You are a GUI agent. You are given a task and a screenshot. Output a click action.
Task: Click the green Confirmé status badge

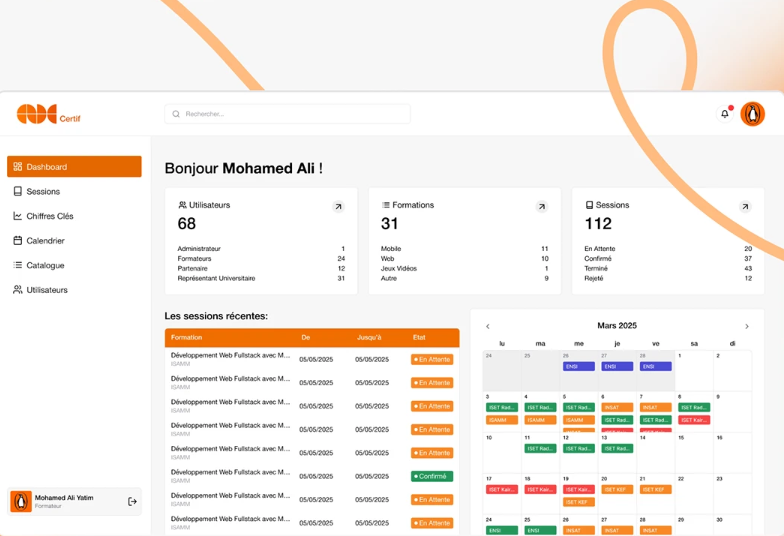coord(432,476)
